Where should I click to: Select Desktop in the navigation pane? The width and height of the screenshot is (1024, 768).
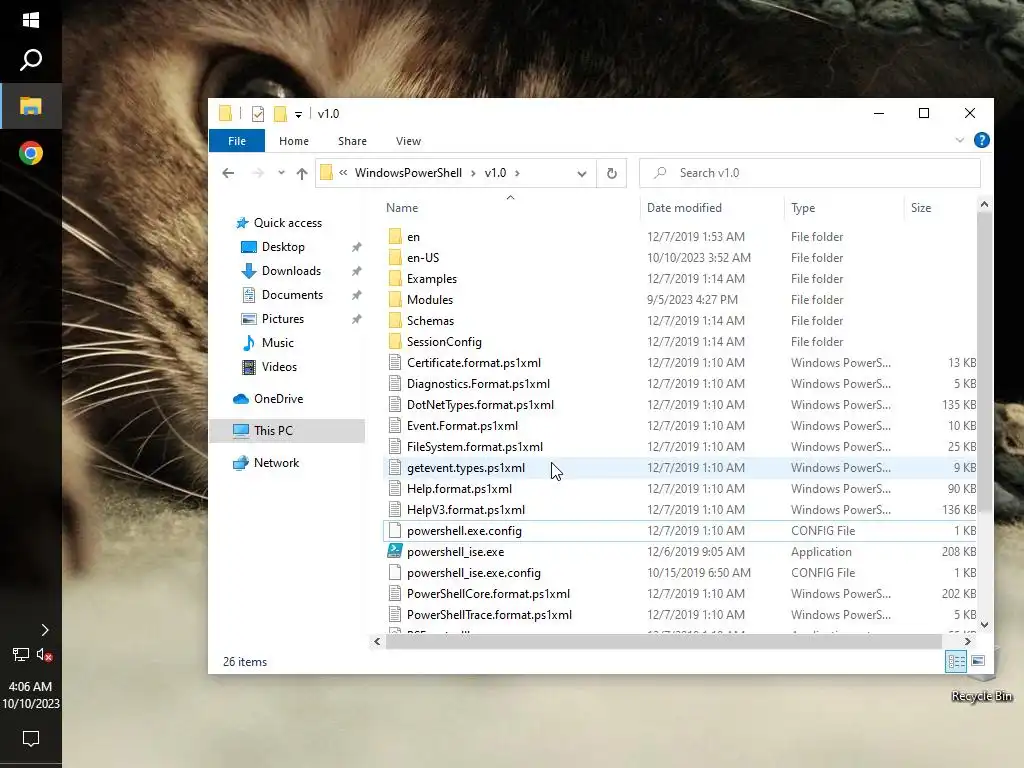pyautogui.click(x=283, y=247)
